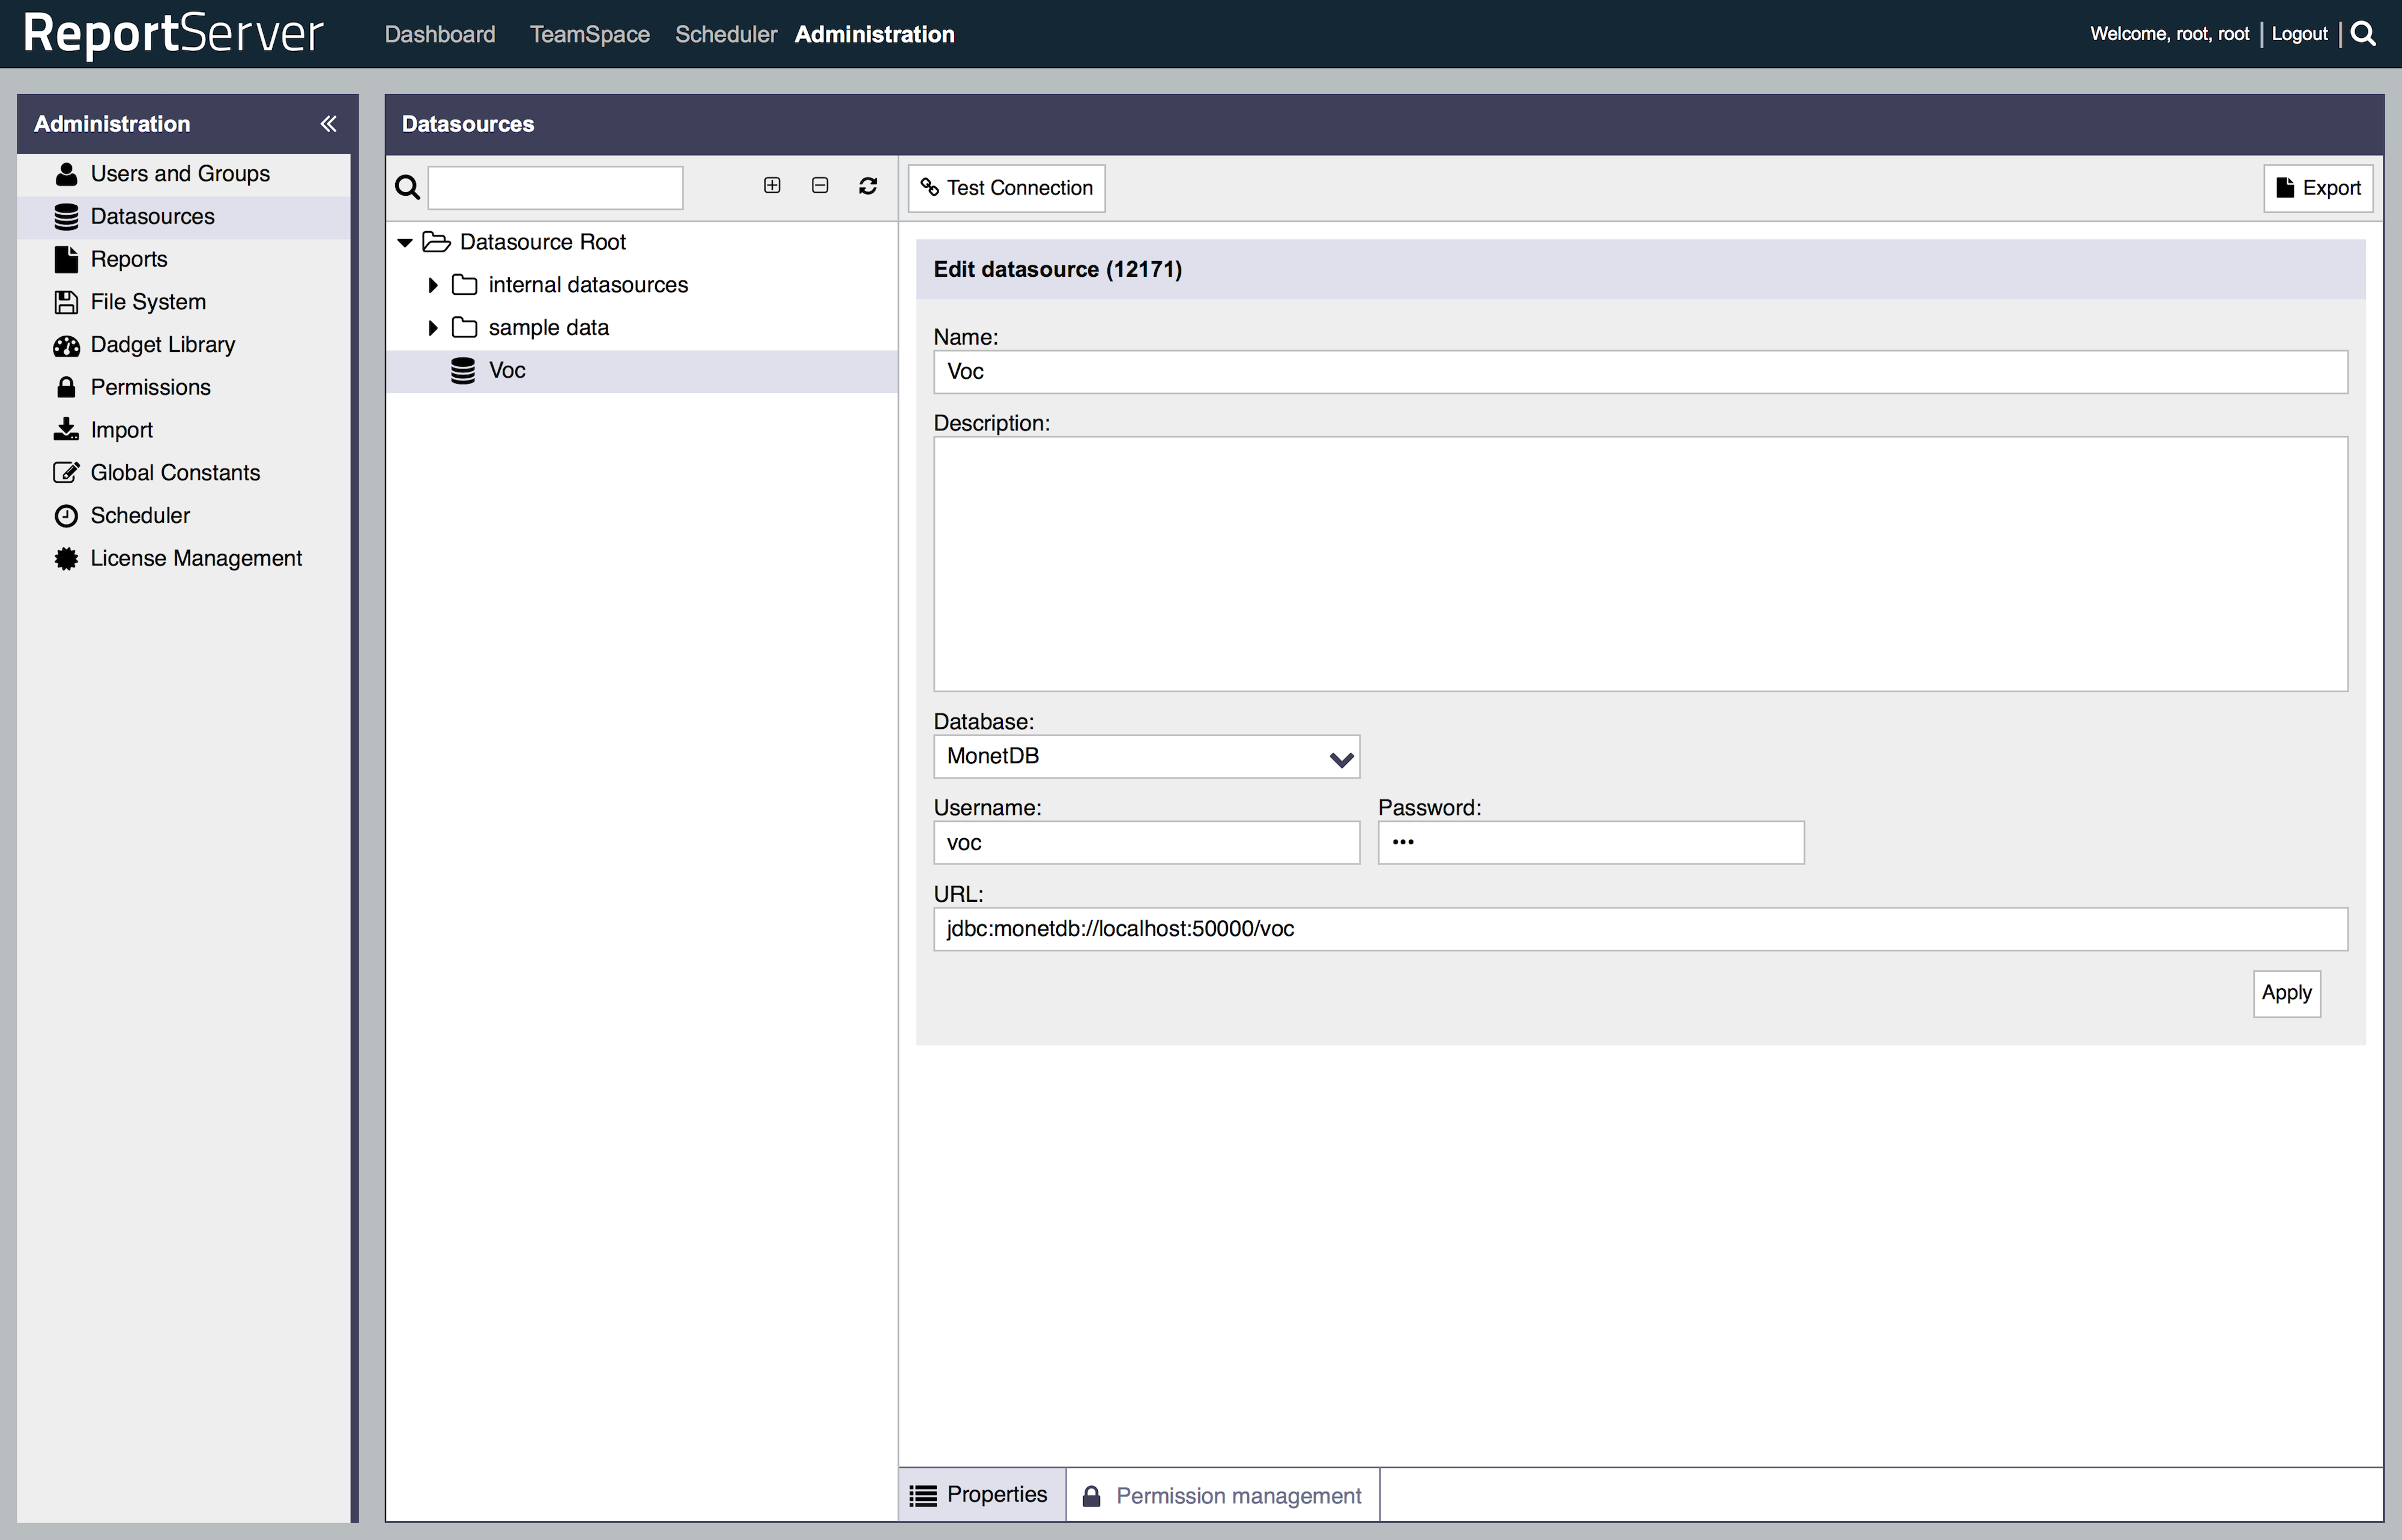Collapse the Administration side panel
Image resolution: width=2402 pixels, height=1540 pixels.
point(328,124)
